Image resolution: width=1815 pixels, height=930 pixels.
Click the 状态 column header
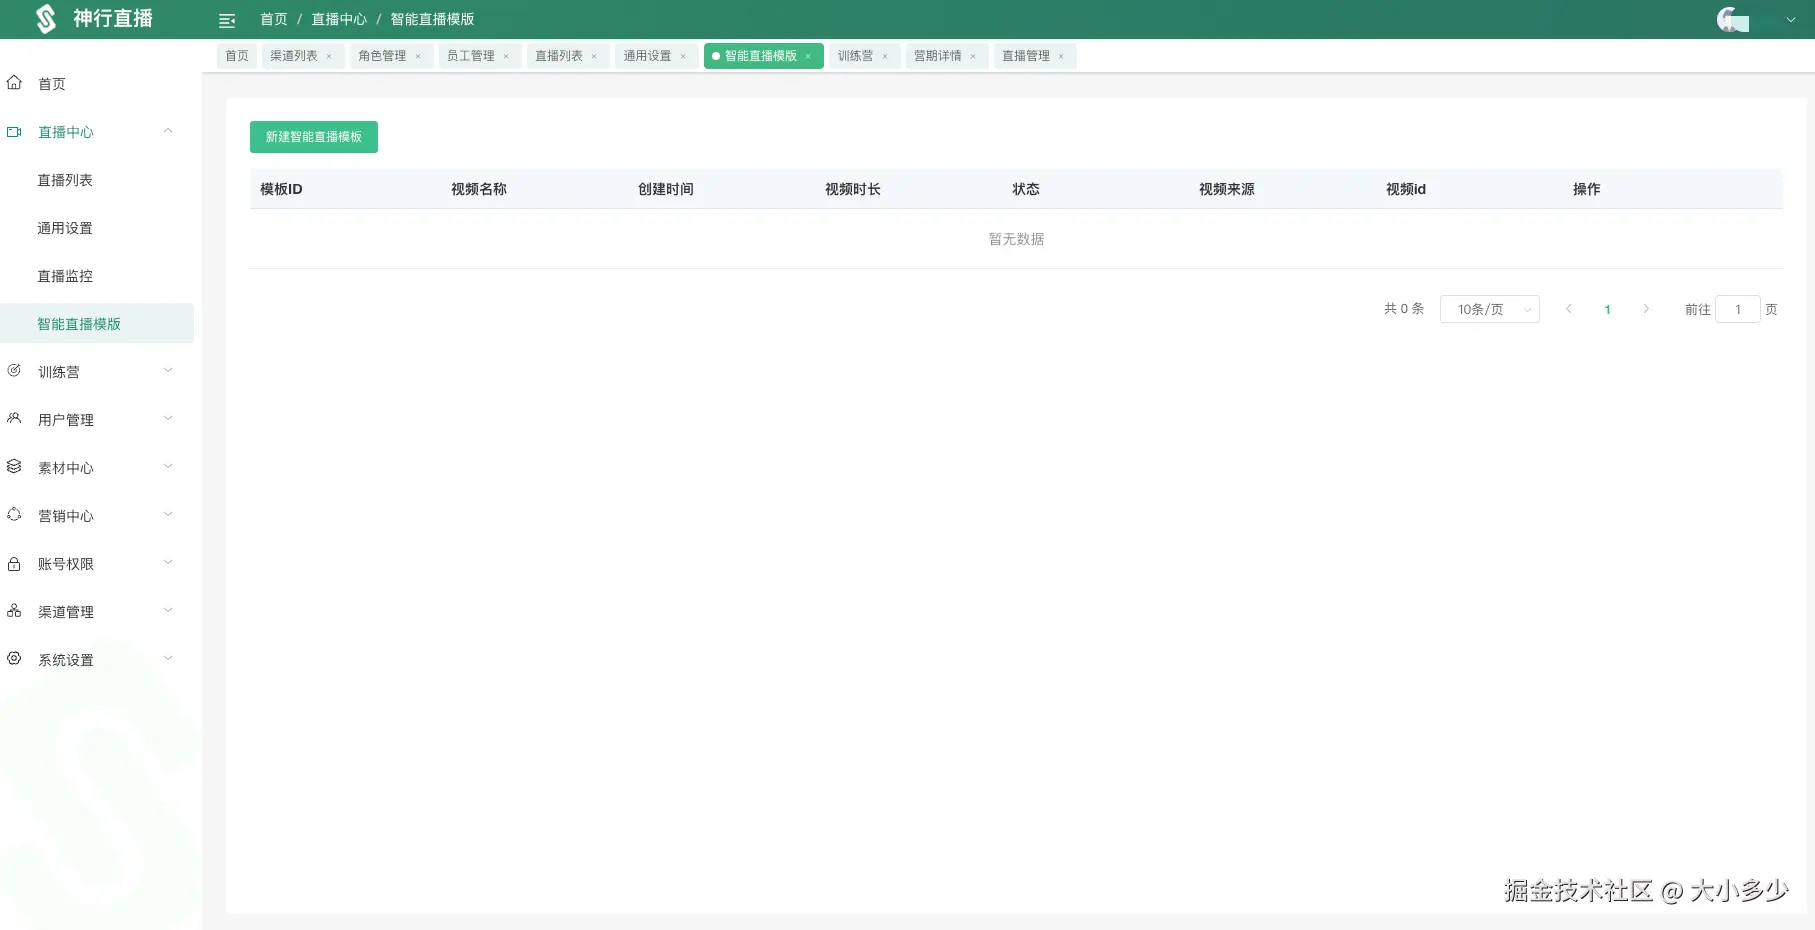(x=1026, y=189)
